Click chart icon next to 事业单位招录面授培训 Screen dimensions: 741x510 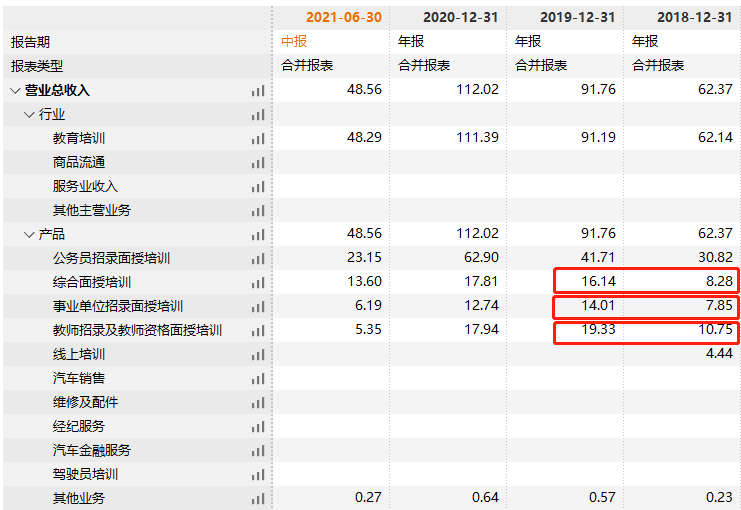coord(258,306)
